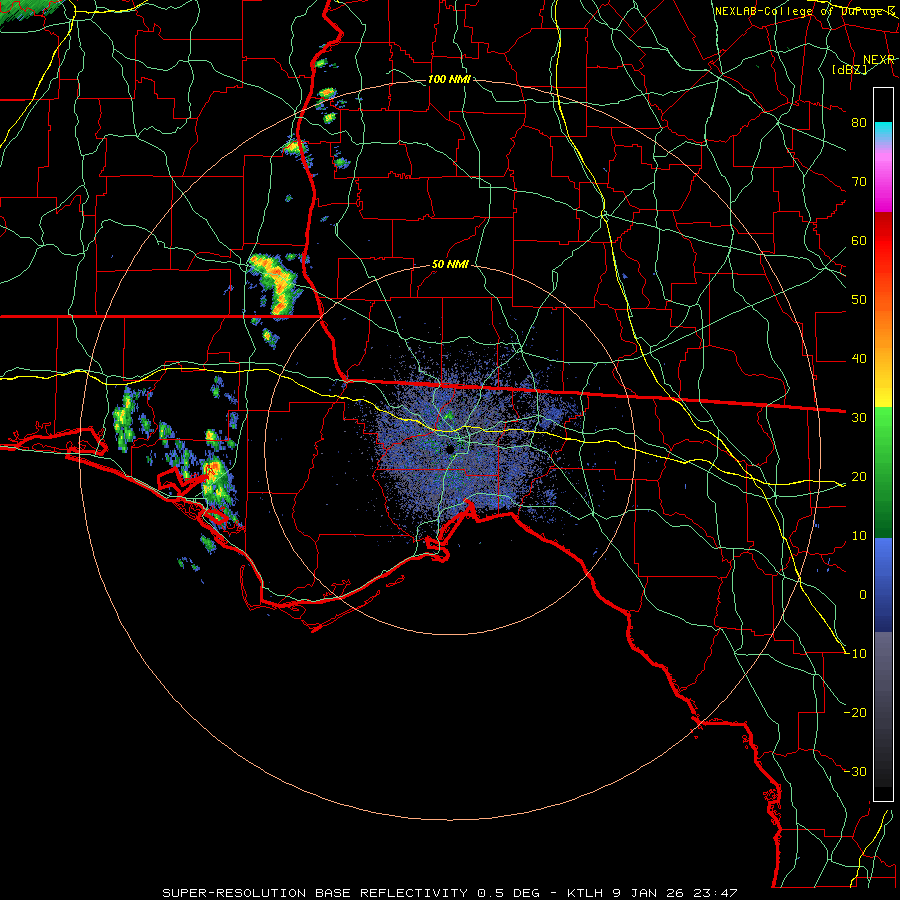Click the black radar site dot at center
This screenshot has width=900, height=900.
pos(450,448)
